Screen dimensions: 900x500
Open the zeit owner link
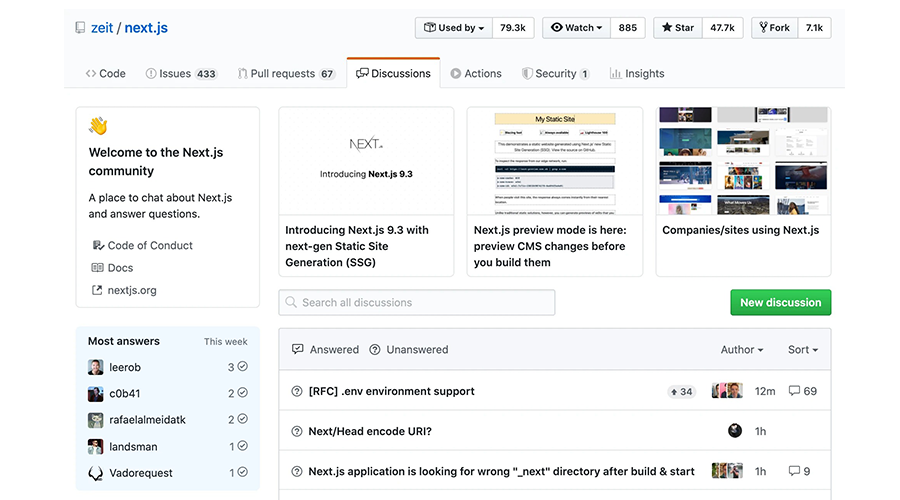click(102, 28)
